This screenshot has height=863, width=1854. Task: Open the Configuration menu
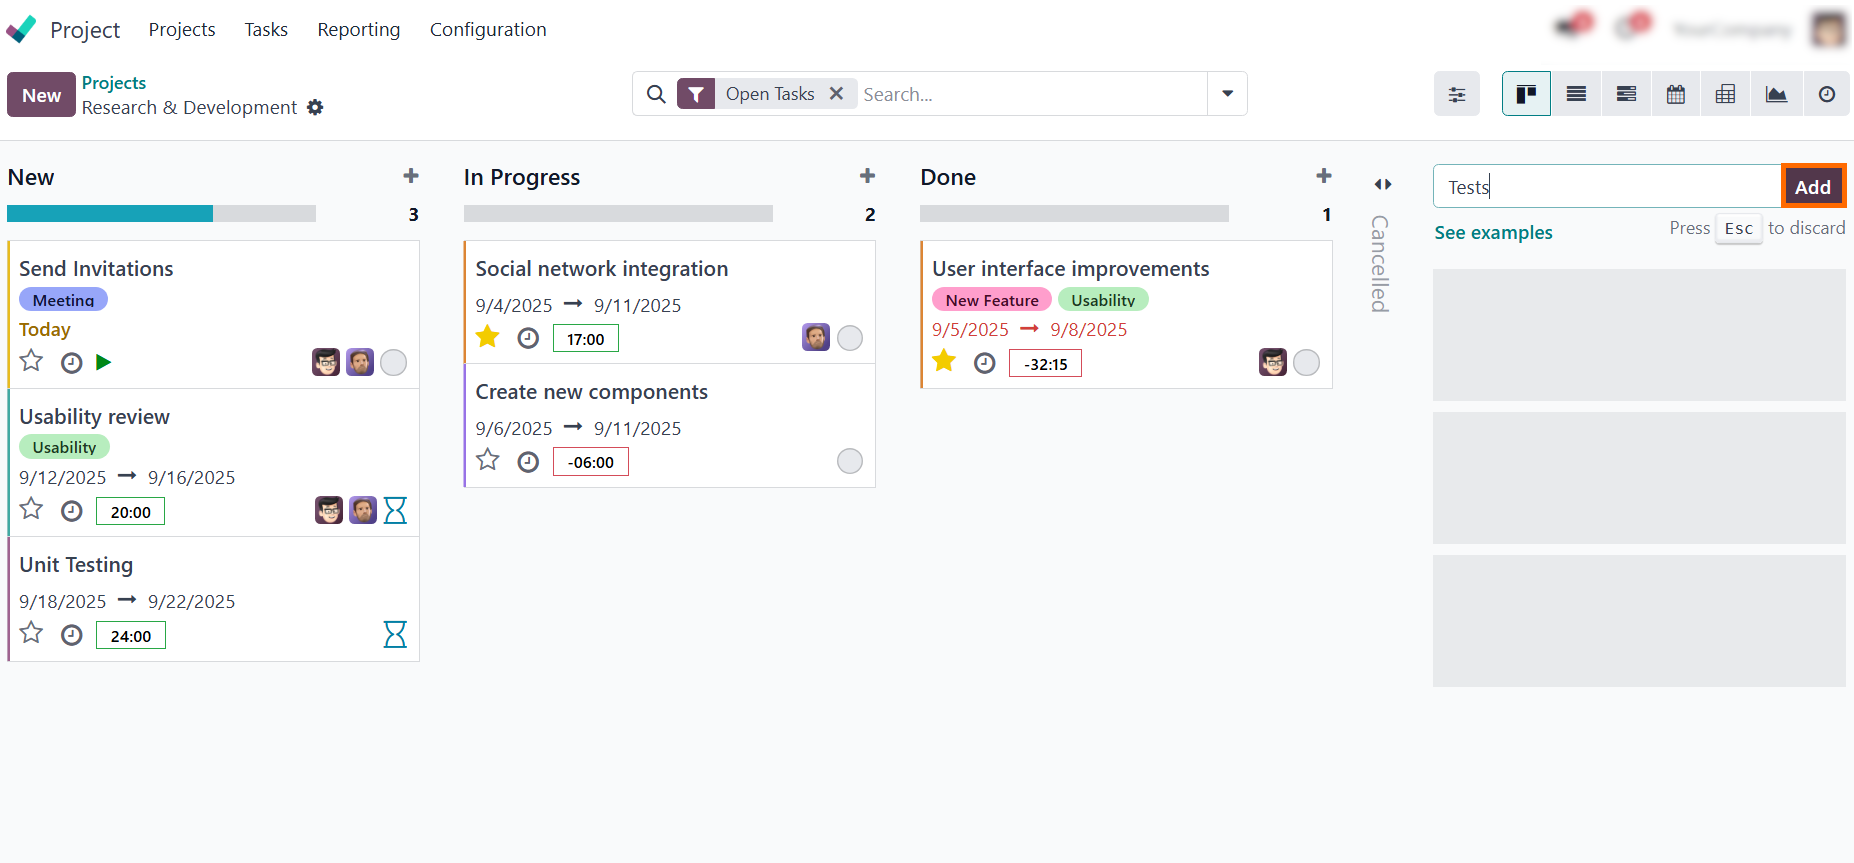[488, 29]
